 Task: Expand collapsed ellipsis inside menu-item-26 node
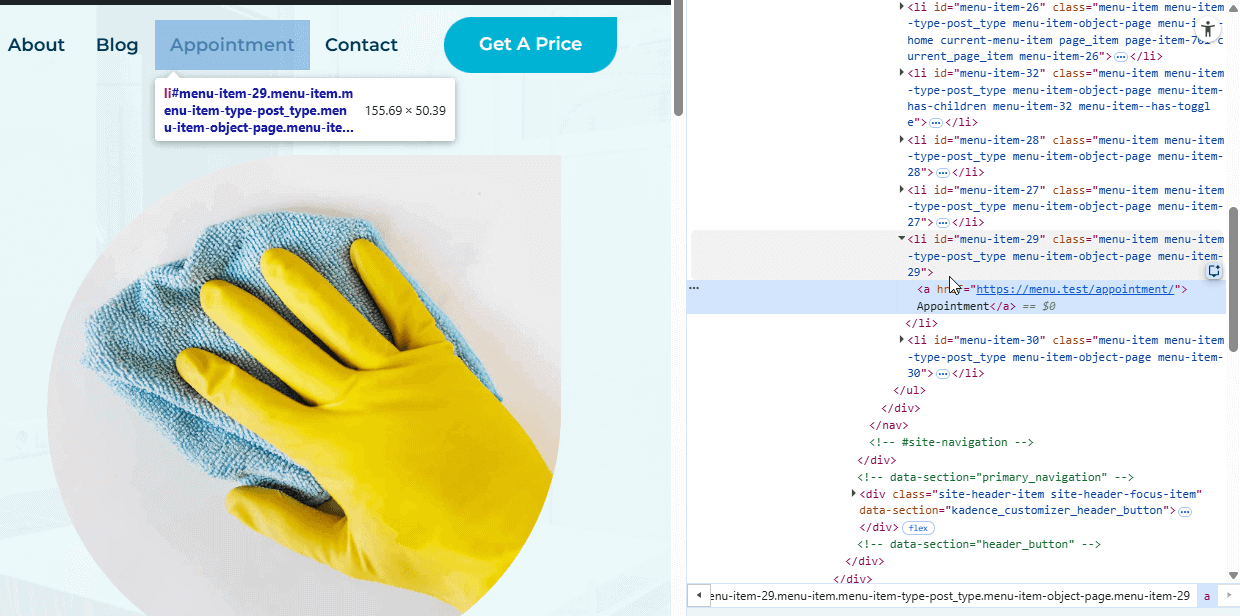point(1120,56)
